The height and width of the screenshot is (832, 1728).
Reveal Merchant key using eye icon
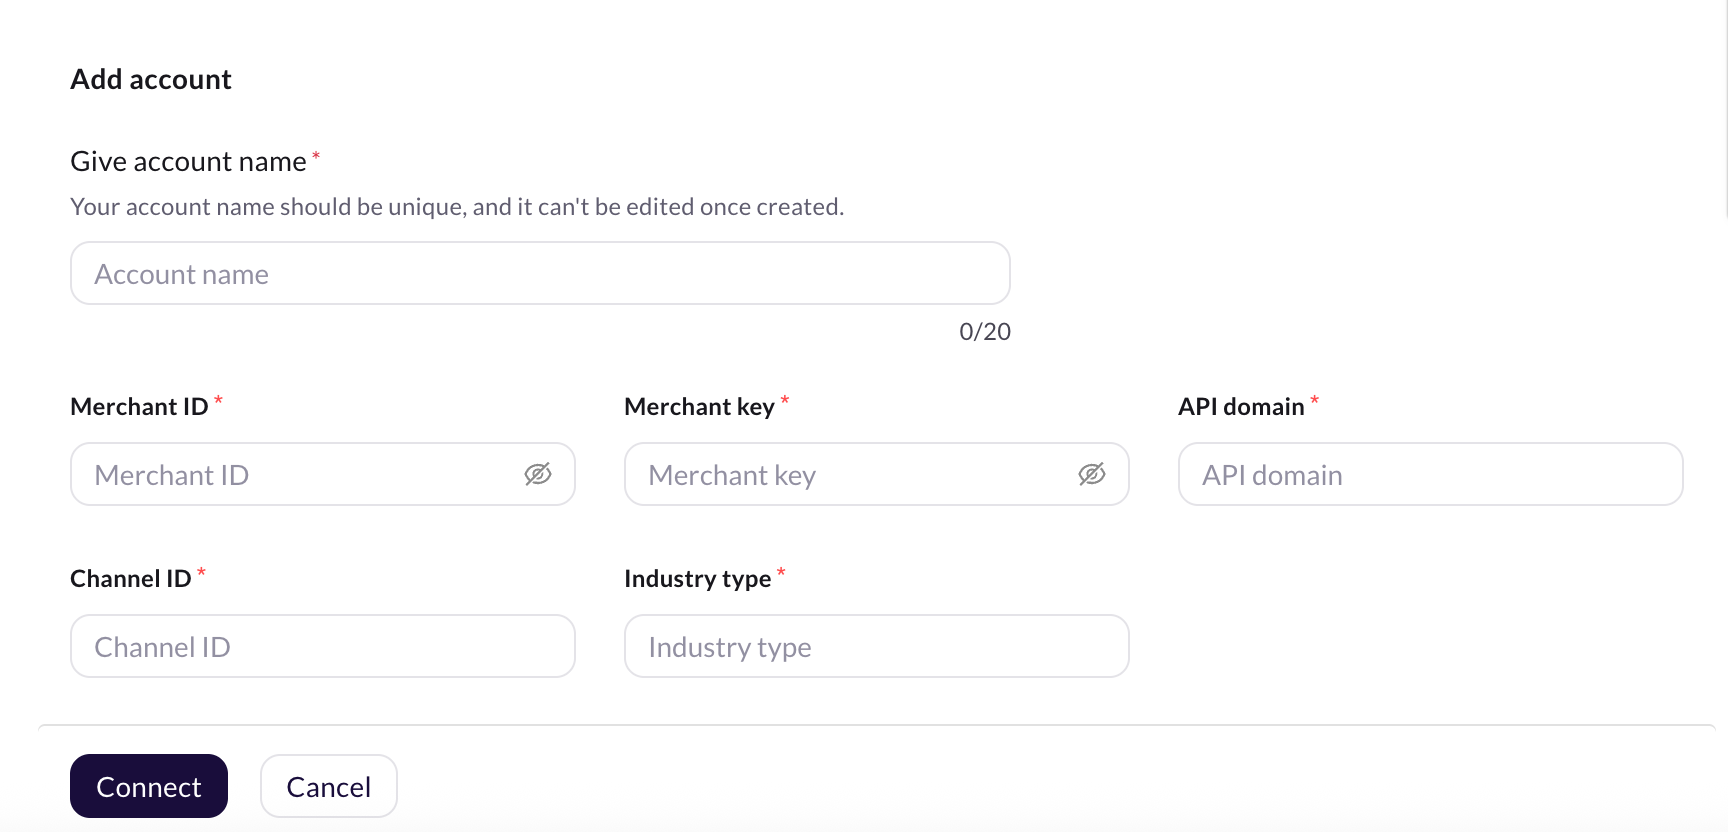coord(1092,474)
